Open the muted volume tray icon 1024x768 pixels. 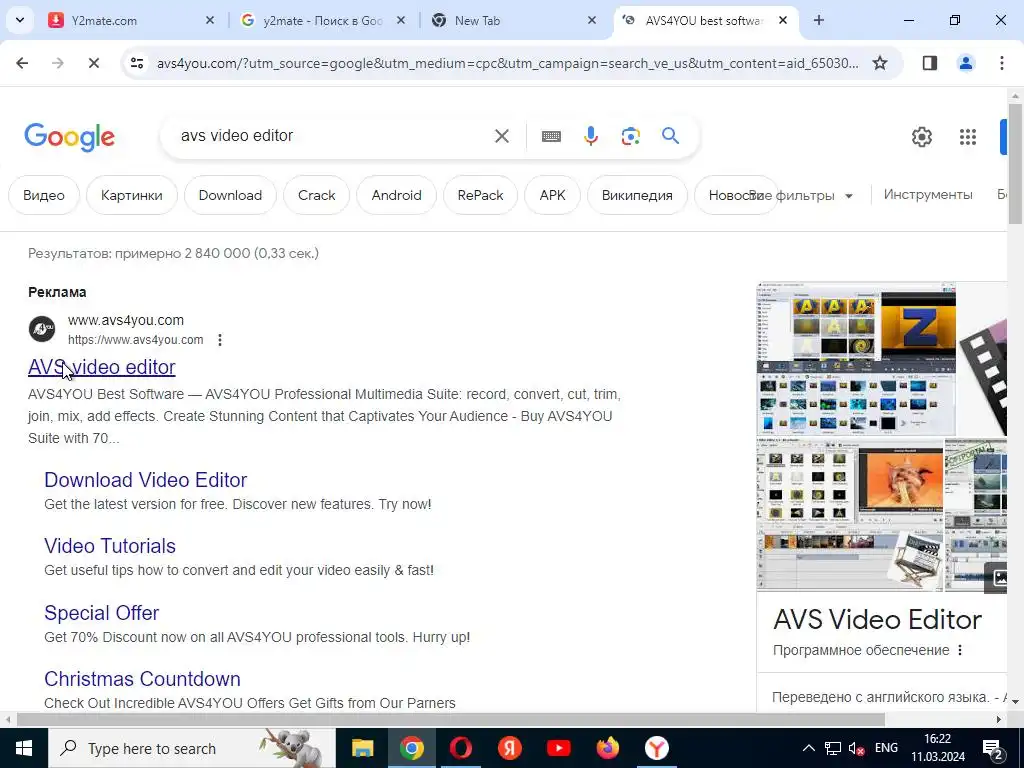pyautogui.click(x=856, y=748)
